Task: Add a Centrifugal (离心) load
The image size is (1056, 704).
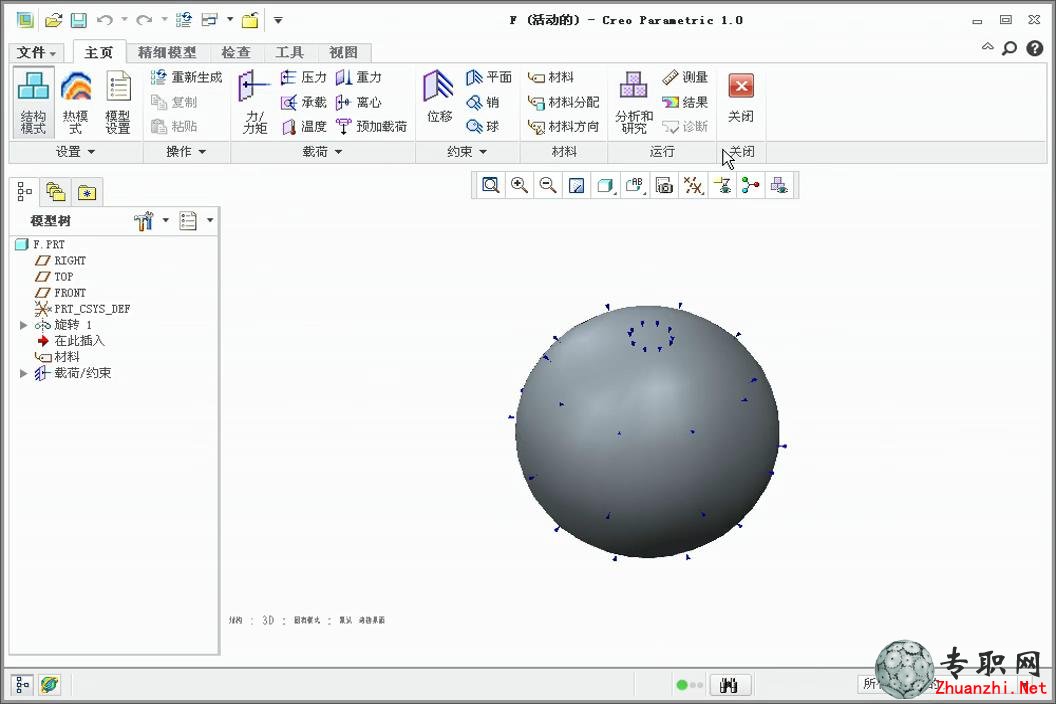Action: [x=359, y=102]
